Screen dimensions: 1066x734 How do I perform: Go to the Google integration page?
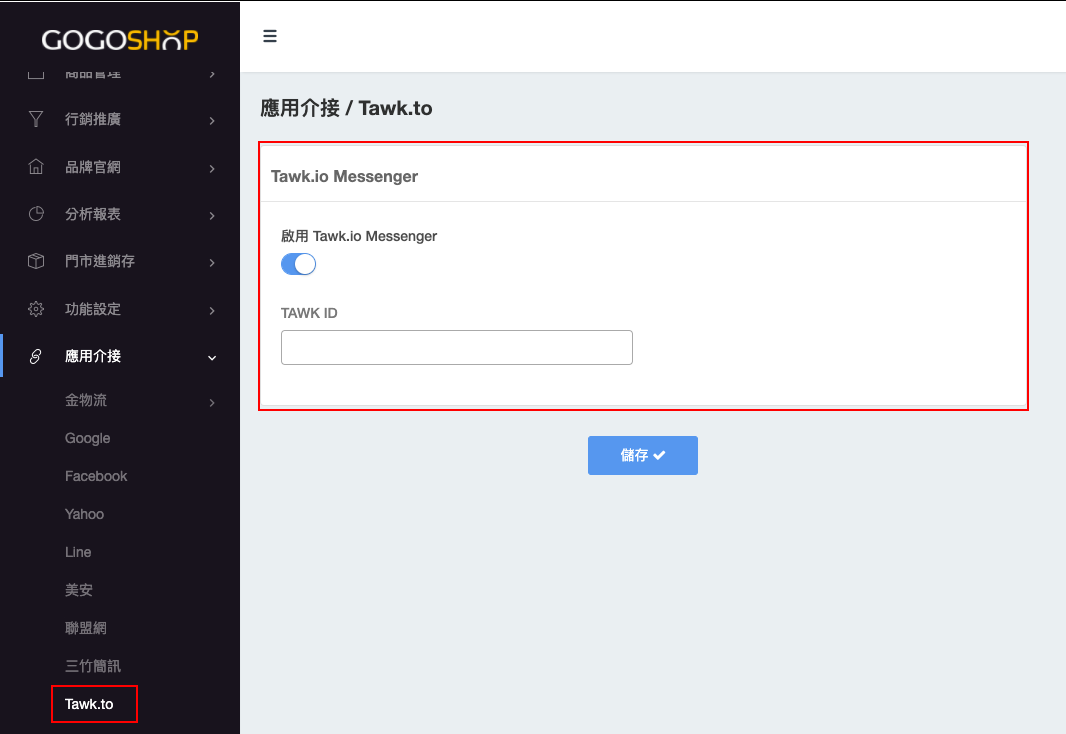coord(88,438)
